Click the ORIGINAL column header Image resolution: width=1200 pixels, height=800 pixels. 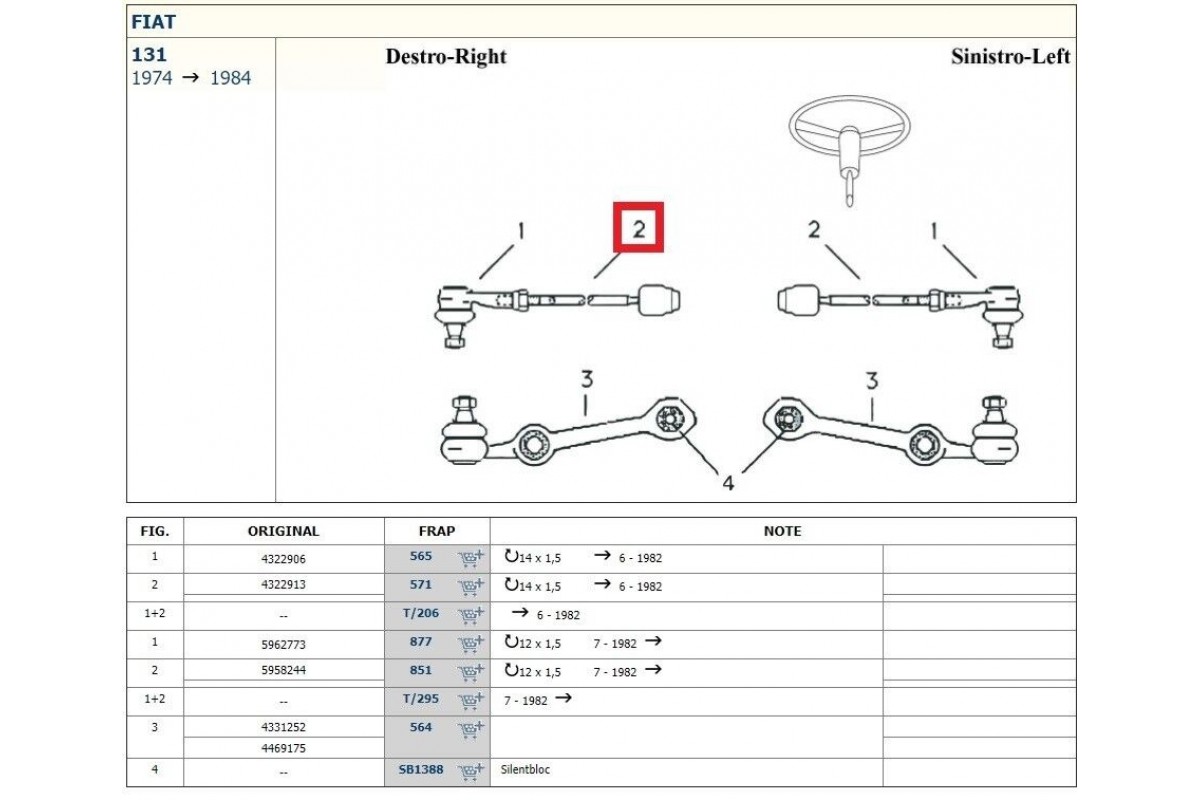283,531
